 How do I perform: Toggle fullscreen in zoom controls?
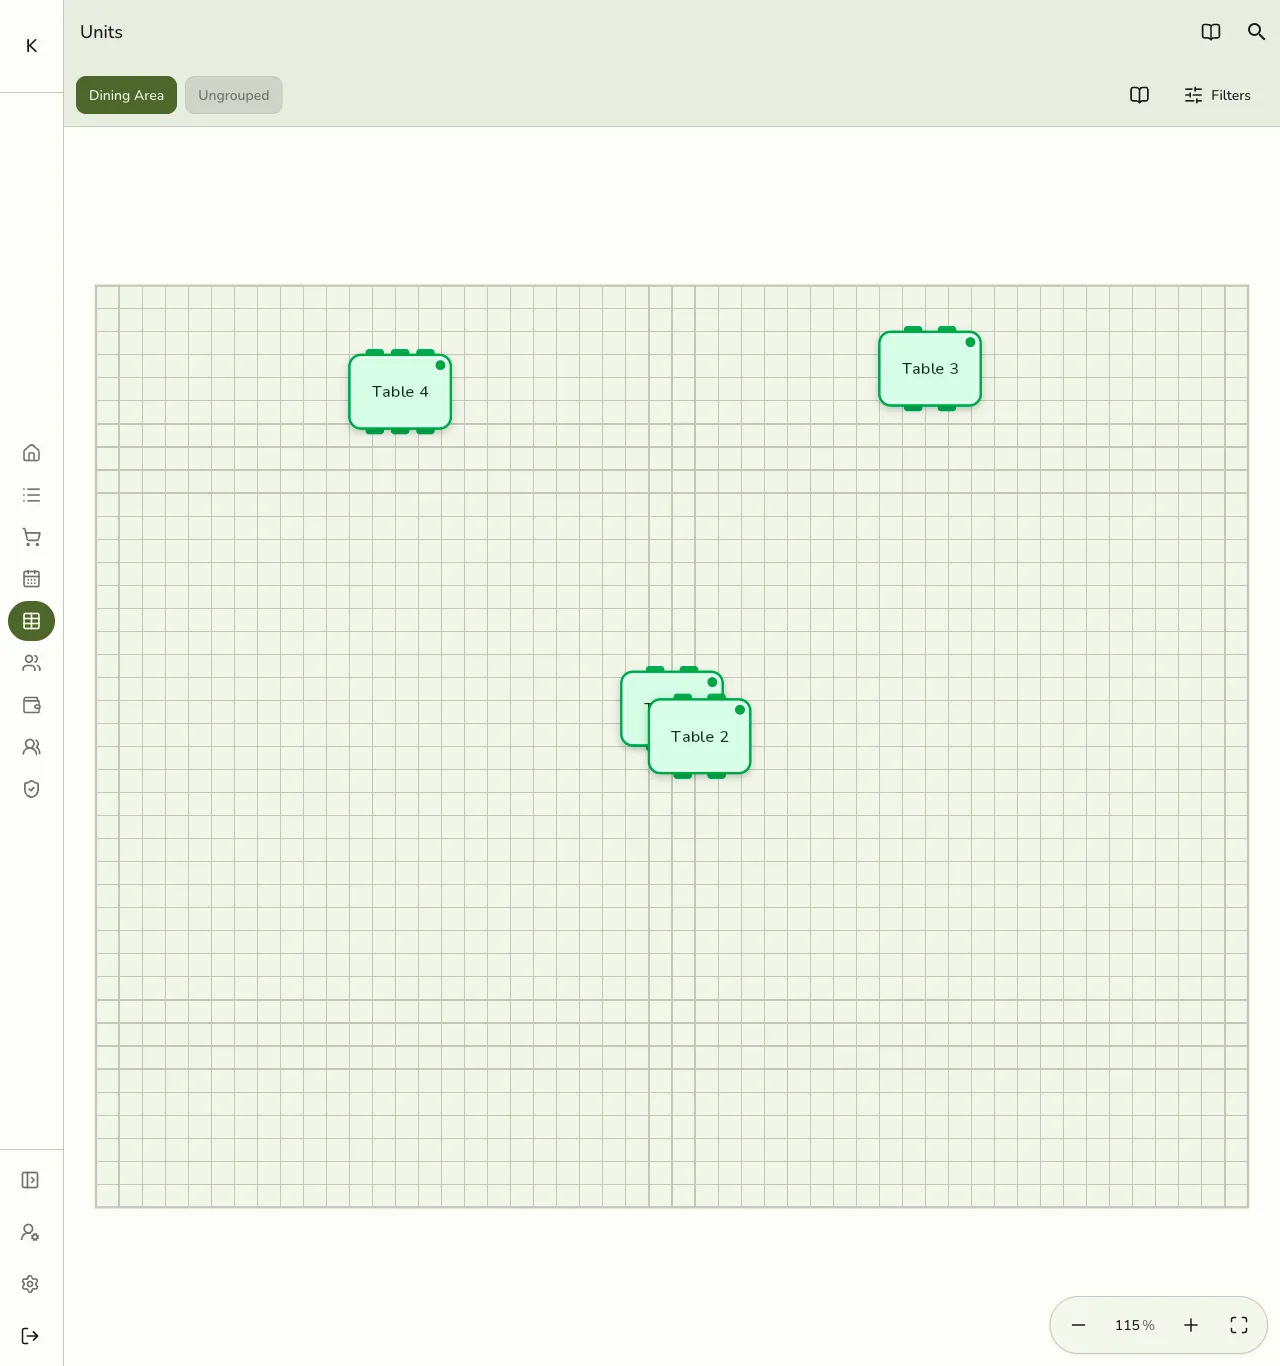pyautogui.click(x=1239, y=1325)
